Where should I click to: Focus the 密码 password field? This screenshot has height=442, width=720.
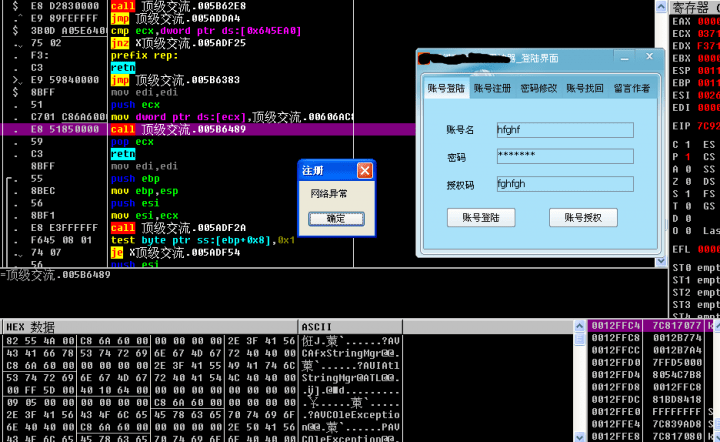click(565, 156)
